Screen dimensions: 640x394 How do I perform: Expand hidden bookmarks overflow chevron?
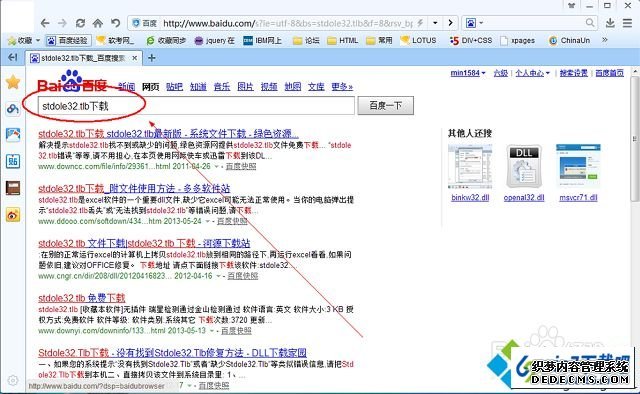tap(604, 40)
